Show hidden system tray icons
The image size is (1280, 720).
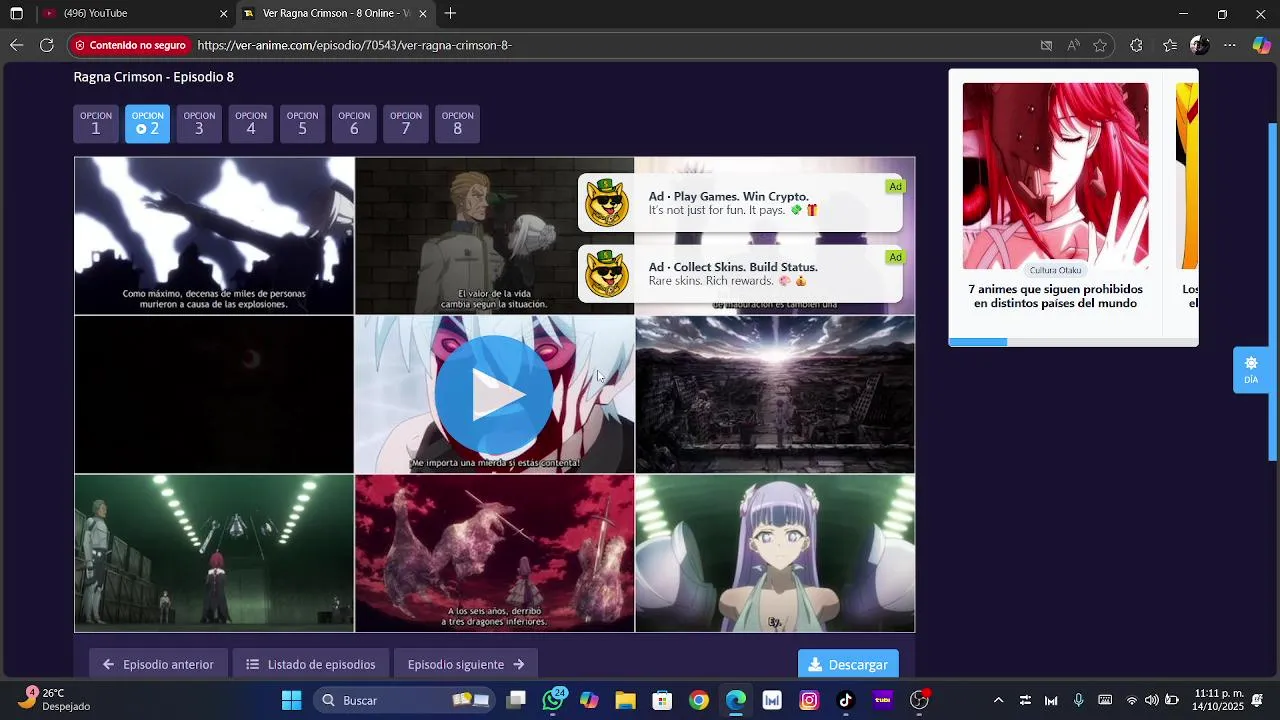click(x=998, y=700)
